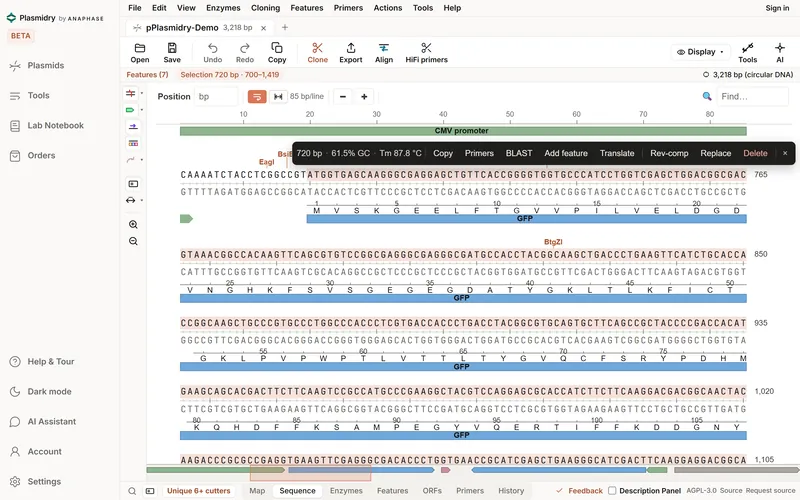Screen dimensions: 800x500
Task: Click the CMV promoter feature bar
Action: 463,131
